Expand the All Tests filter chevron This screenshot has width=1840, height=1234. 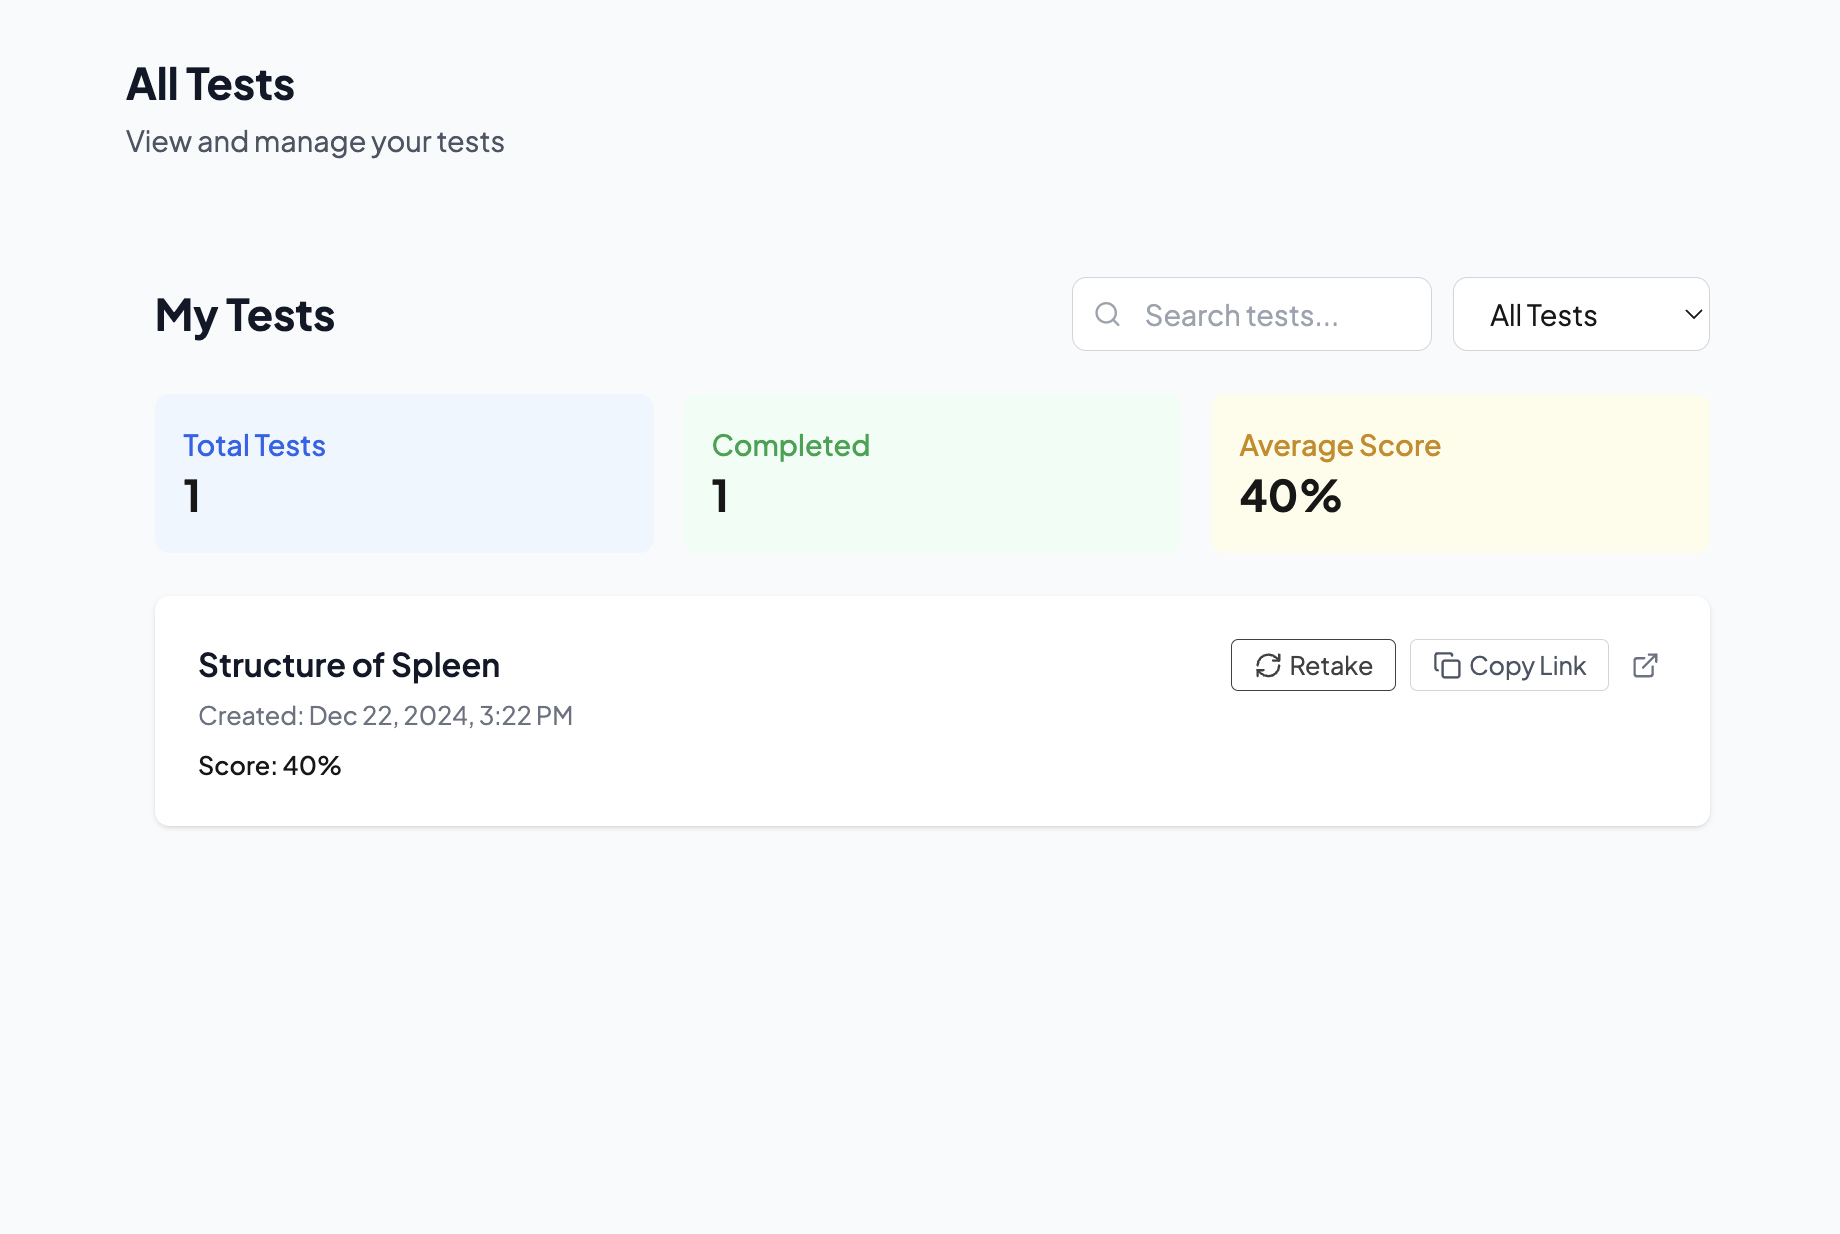1693,315
